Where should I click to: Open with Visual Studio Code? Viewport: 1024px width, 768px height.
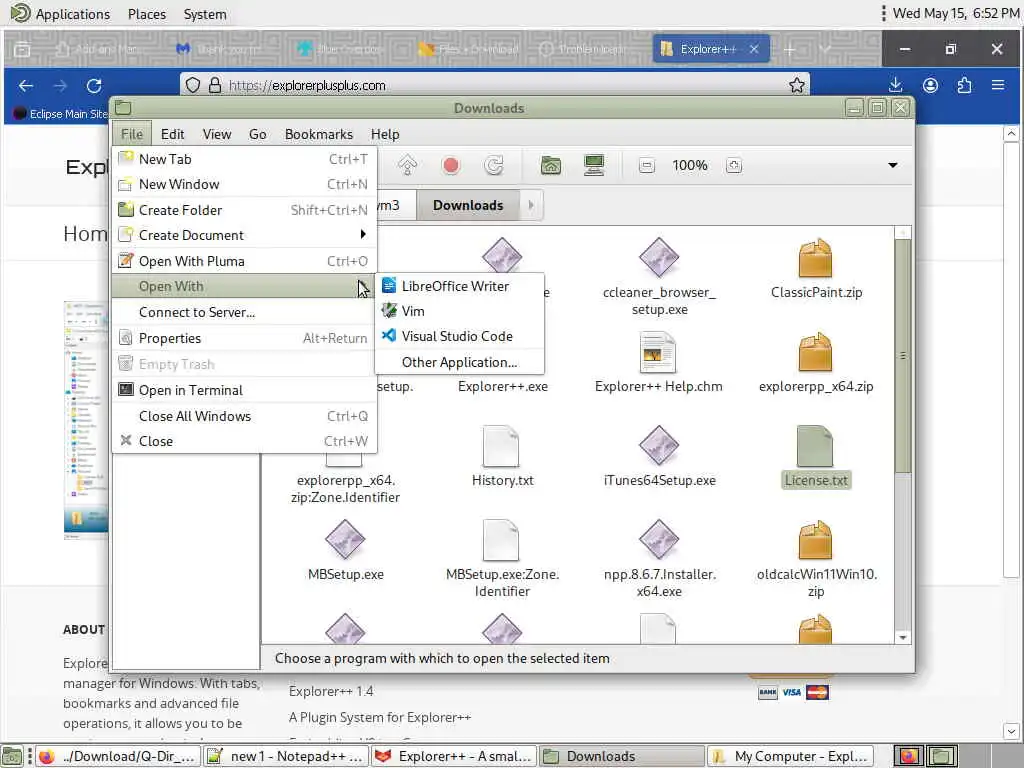pyautogui.click(x=460, y=336)
